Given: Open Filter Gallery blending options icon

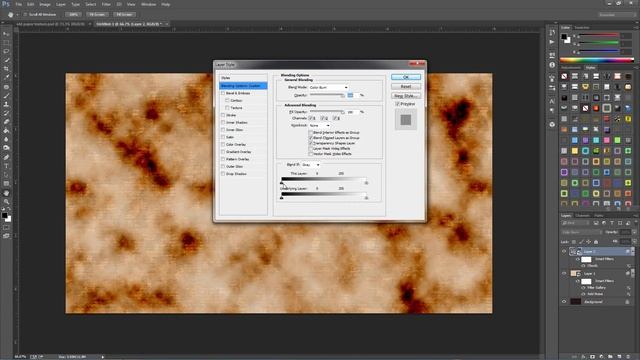Looking at the screenshot, I should click(x=629, y=288).
